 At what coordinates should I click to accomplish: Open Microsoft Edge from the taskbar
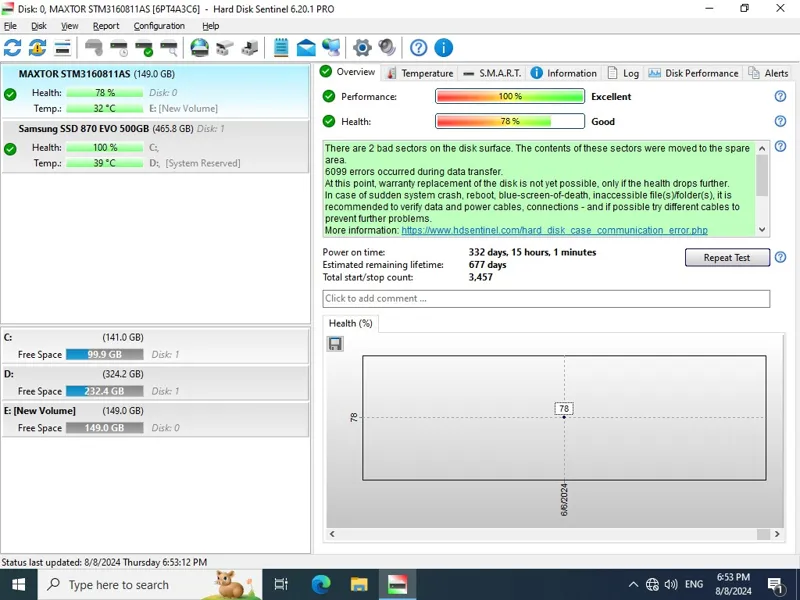321,585
